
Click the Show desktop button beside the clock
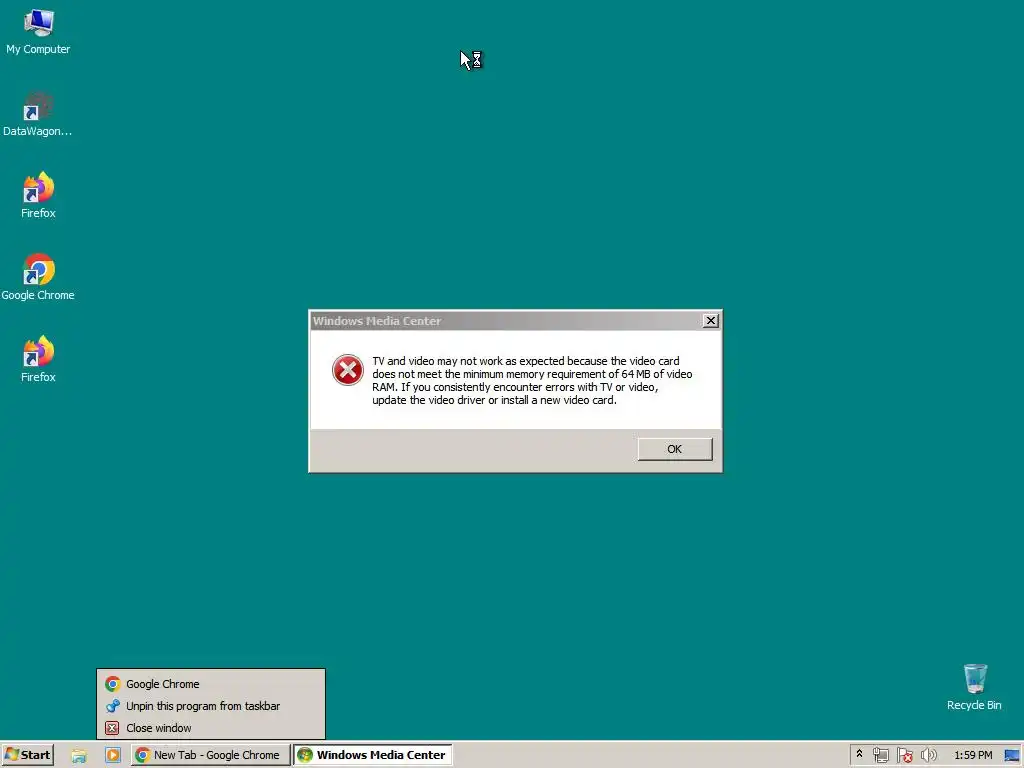pos(1012,756)
